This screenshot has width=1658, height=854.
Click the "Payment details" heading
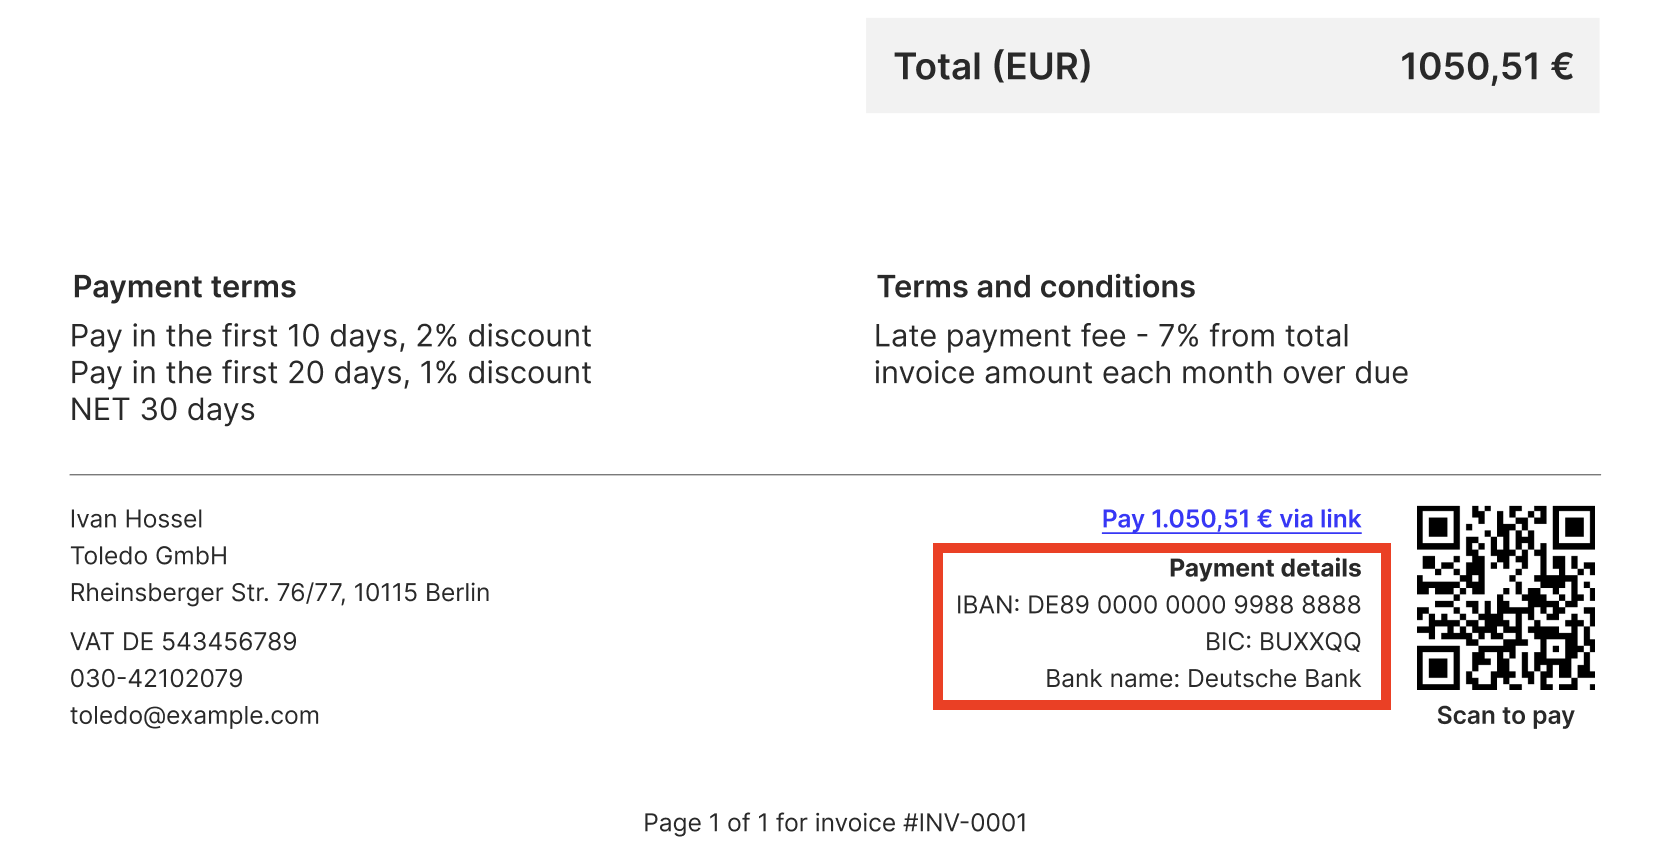click(x=1264, y=568)
